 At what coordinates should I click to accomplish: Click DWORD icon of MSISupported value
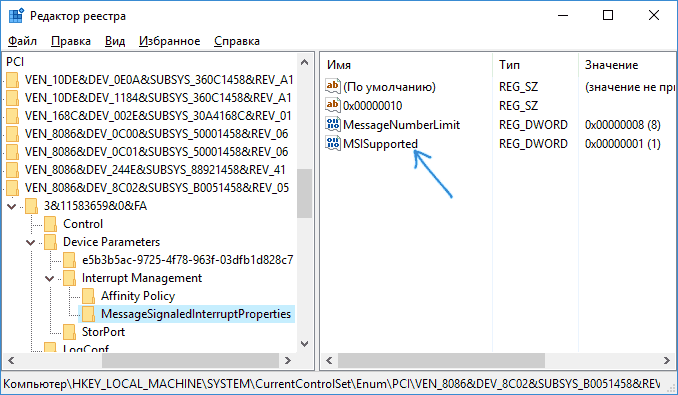tap(333, 143)
